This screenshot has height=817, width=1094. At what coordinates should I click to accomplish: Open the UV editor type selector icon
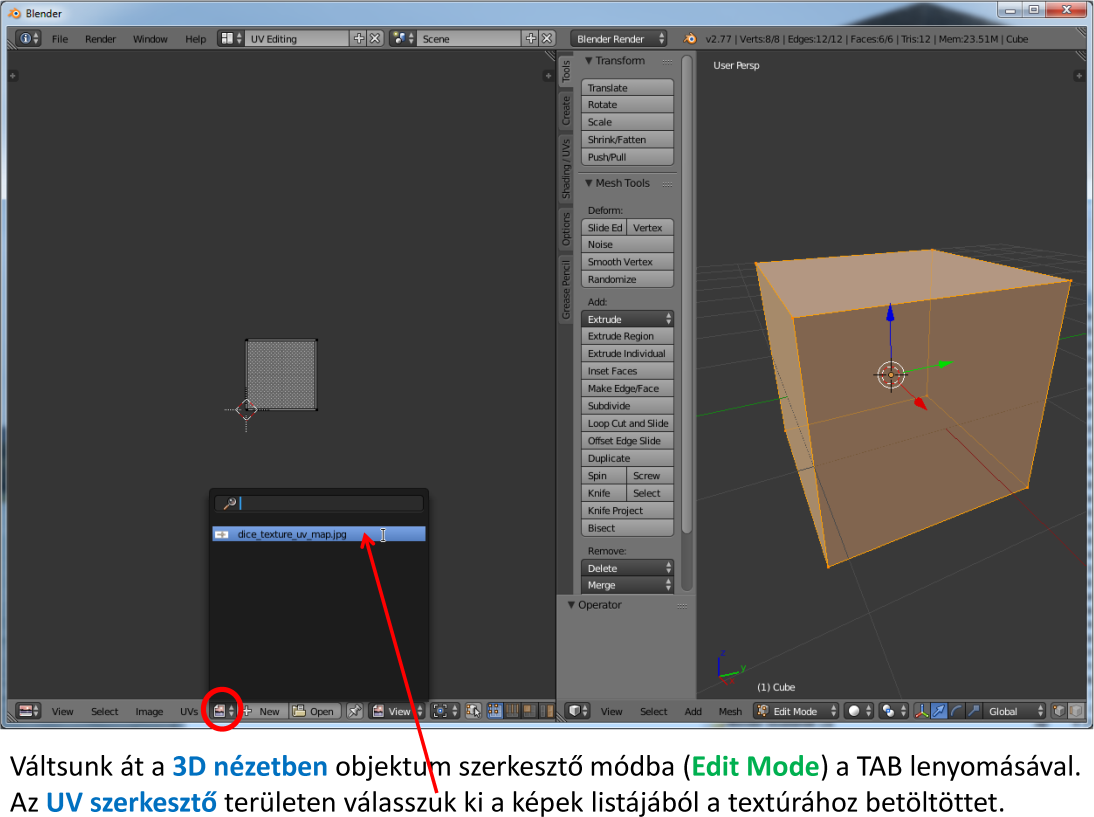coord(26,711)
